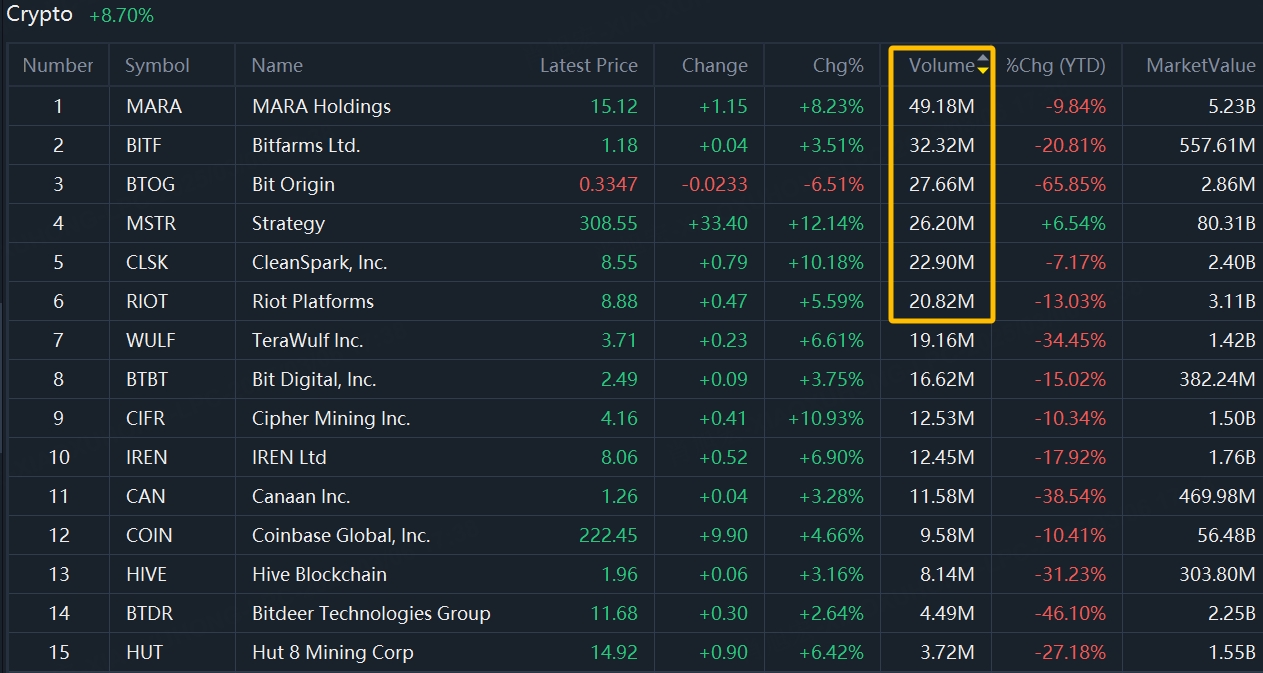Select the RIOT symbol
1263x673 pixels.
[147, 301]
